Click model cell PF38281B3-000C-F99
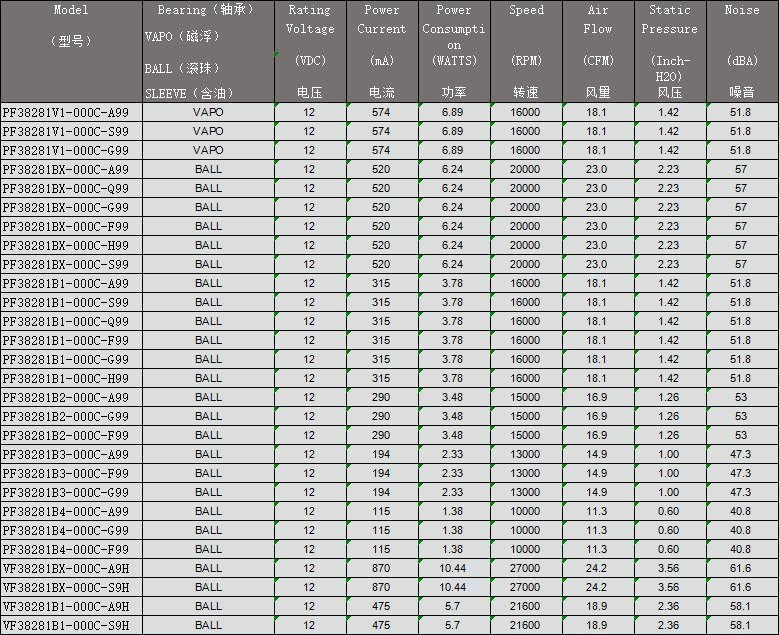 (x=70, y=473)
